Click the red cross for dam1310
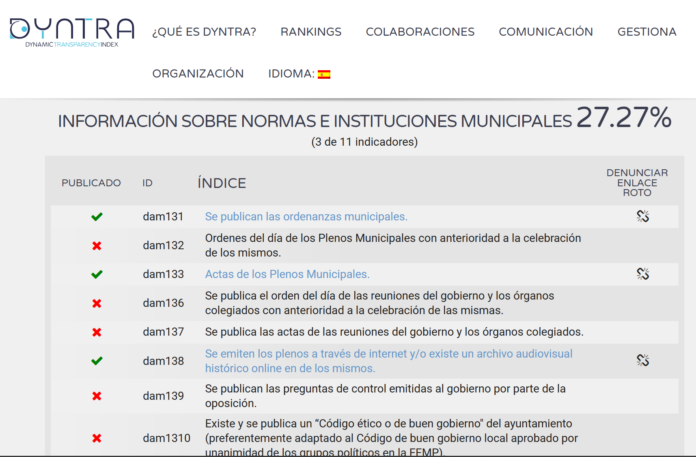 [97, 438]
